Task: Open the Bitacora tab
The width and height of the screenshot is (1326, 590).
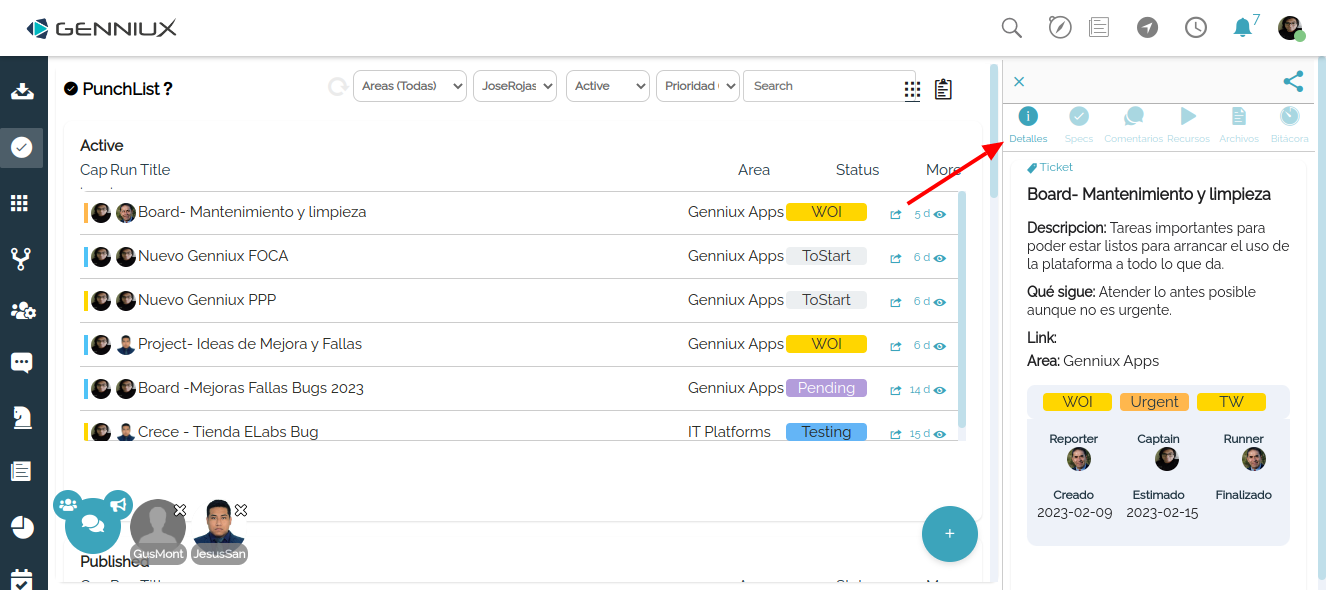Action: coord(1290,125)
